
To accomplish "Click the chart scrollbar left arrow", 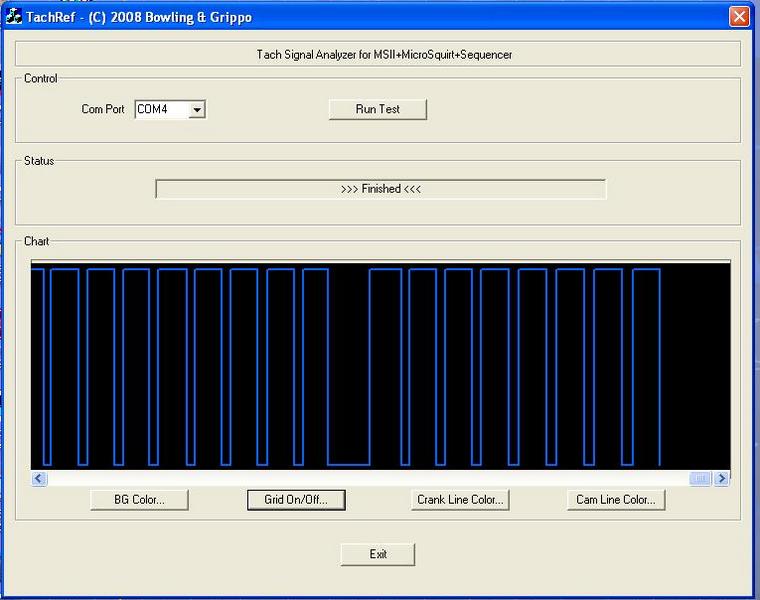I will tap(39, 479).
